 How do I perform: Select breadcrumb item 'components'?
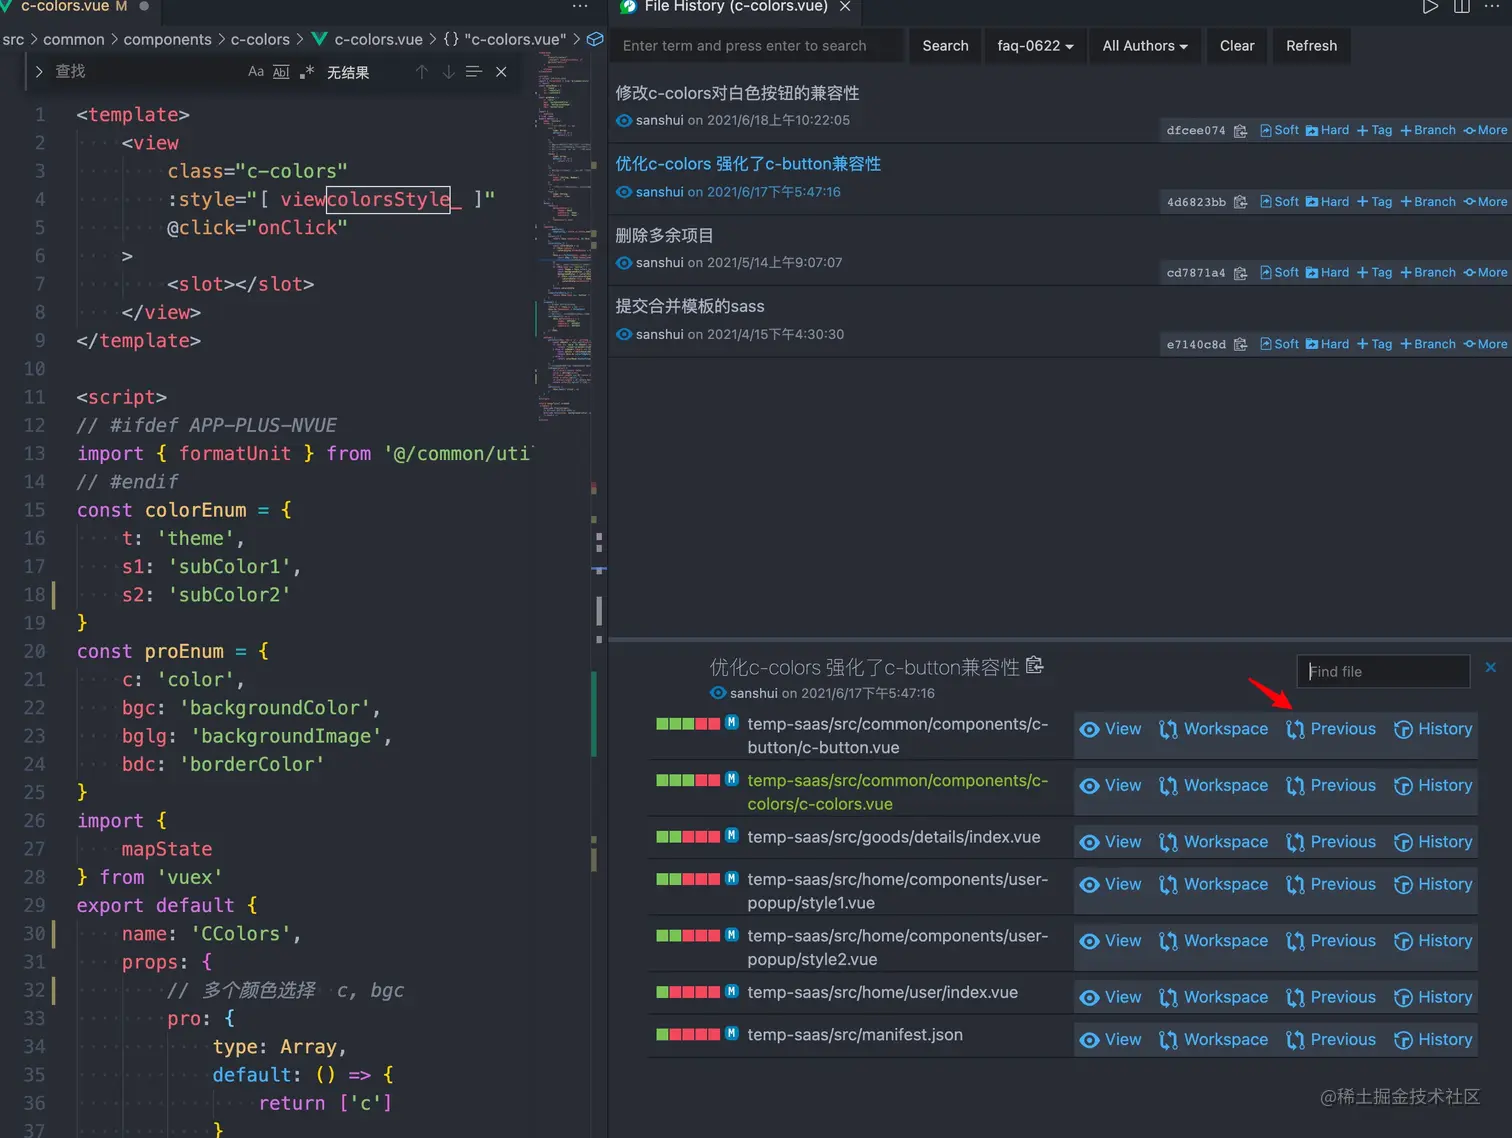point(167,39)
